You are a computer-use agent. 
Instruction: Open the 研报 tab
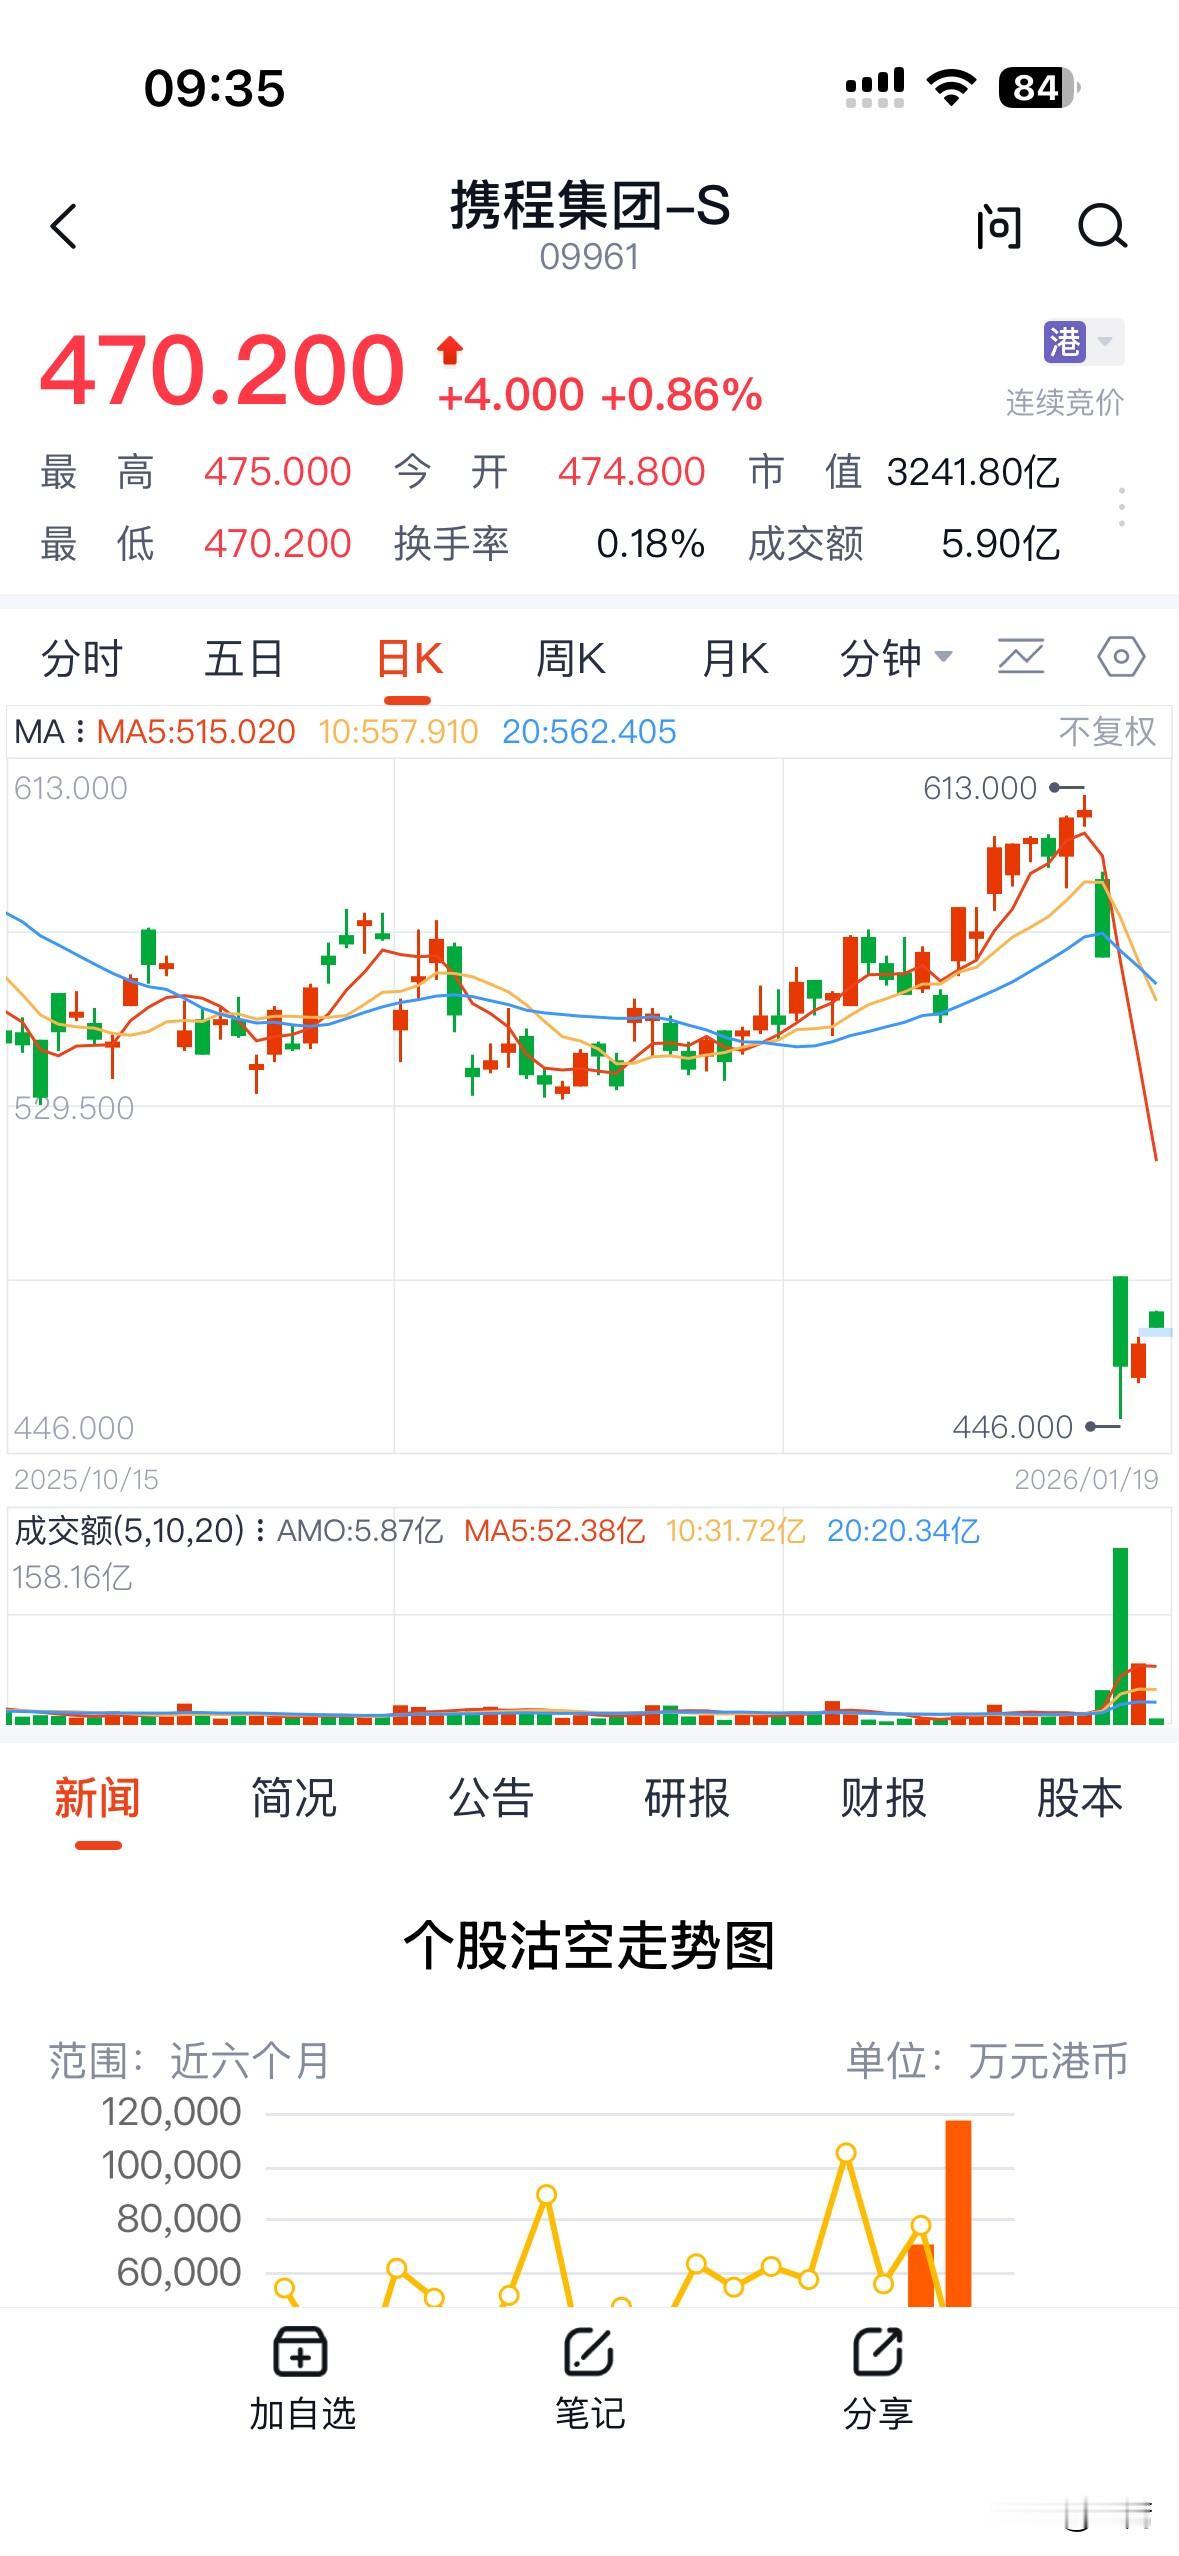[687, 1797]
